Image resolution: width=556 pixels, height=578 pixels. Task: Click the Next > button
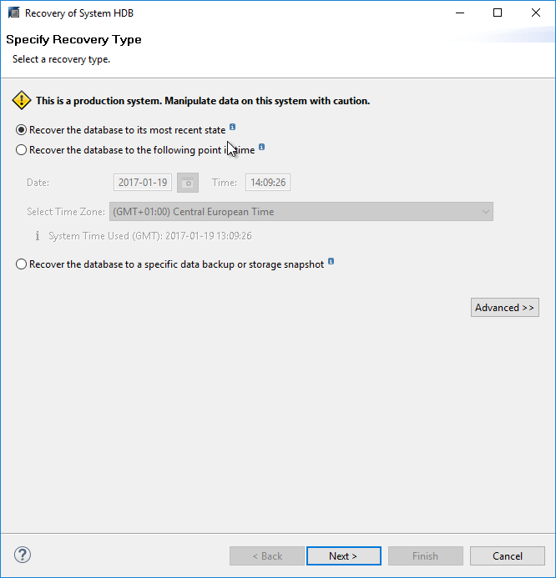[344, 556]
